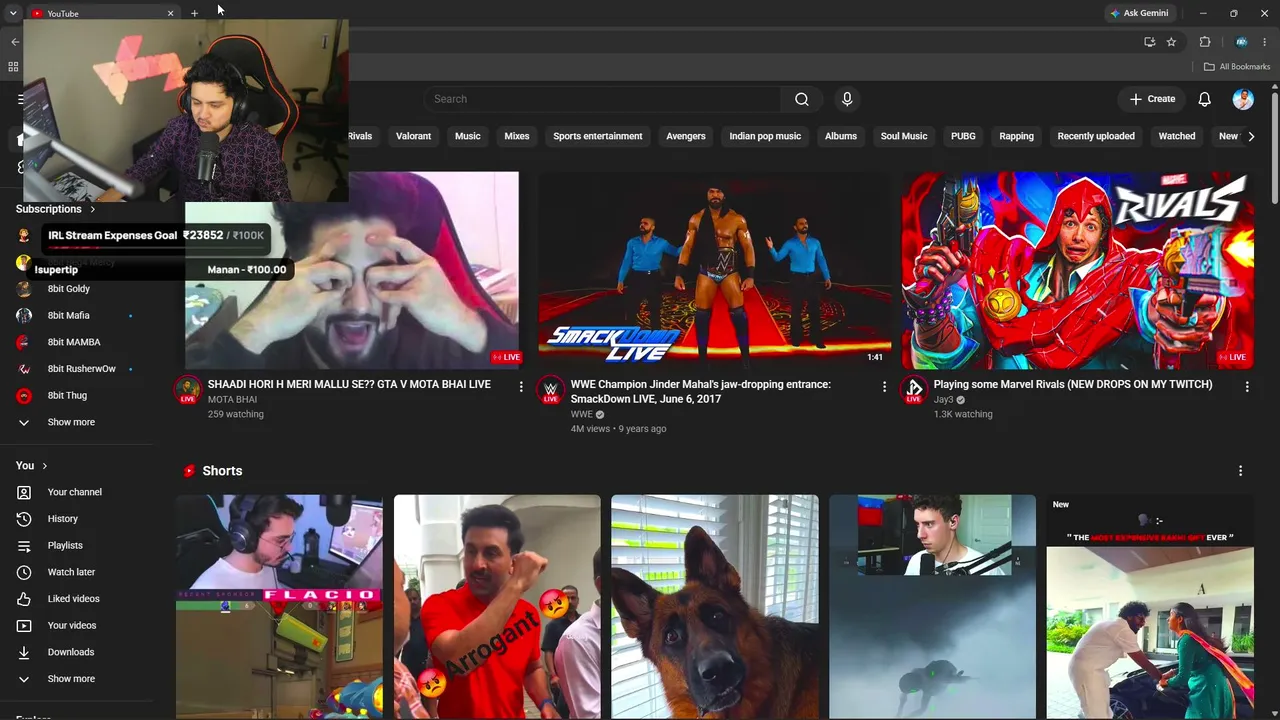Click the Your videos play icon
Screen dimensions: 1280x720
[x=24, y=626]
